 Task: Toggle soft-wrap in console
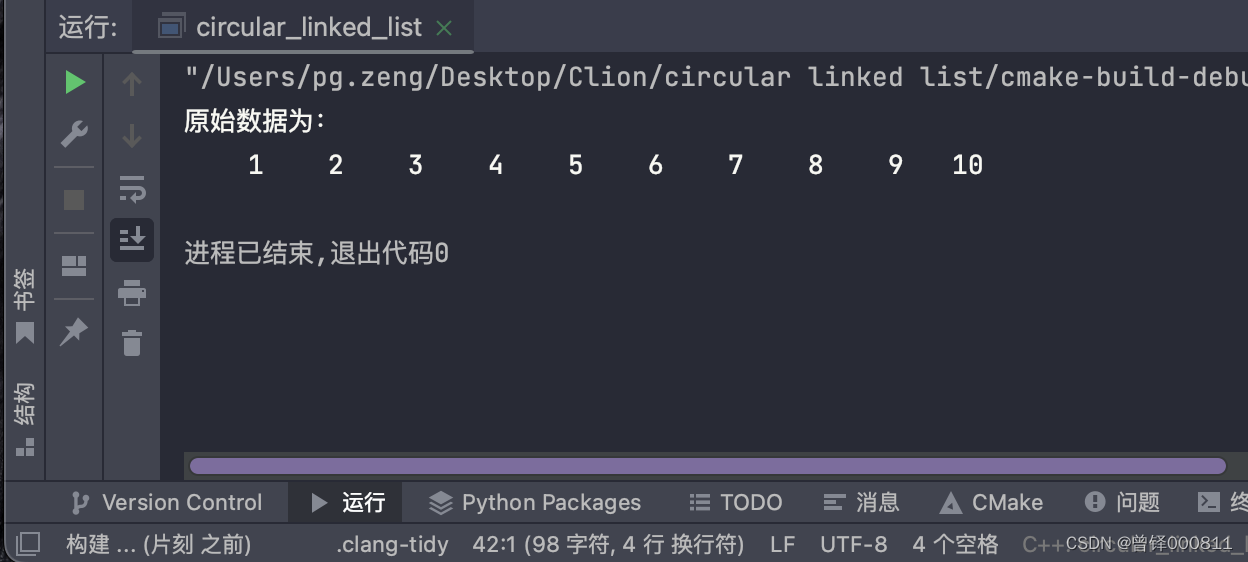pyautogui.click(x=131, y=187)
